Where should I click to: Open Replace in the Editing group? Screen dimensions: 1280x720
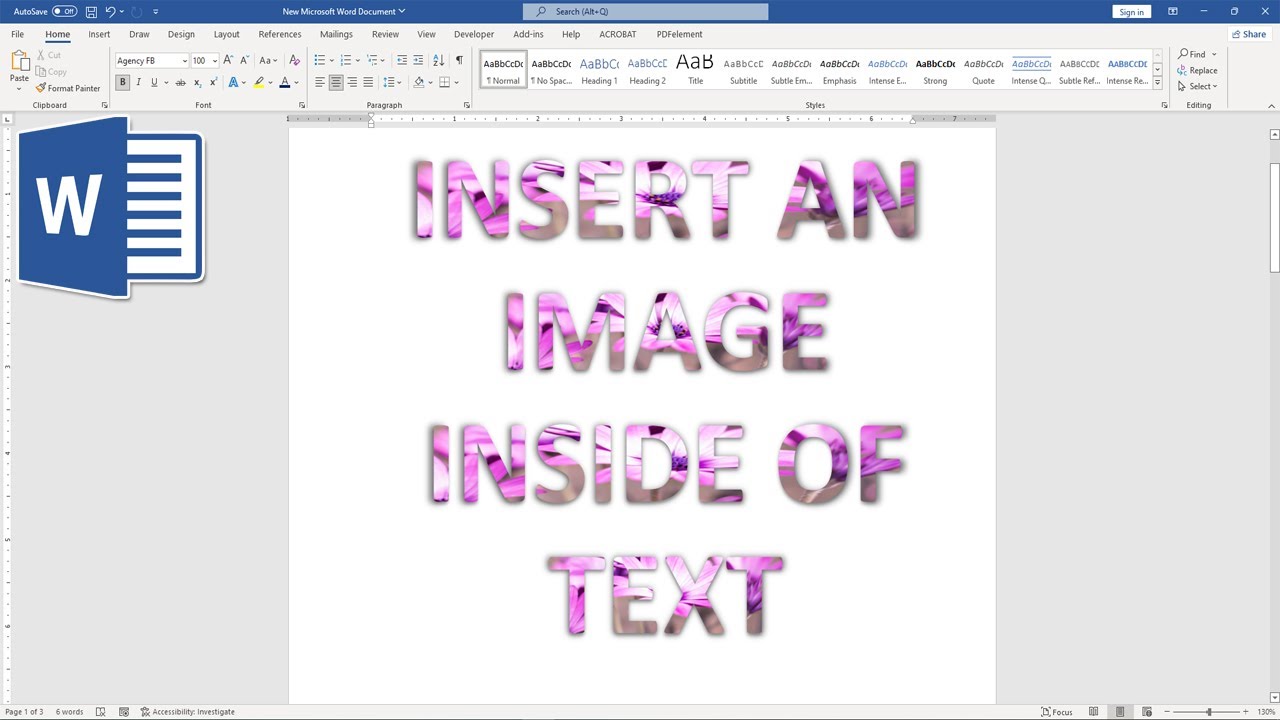coord(1198,70)
